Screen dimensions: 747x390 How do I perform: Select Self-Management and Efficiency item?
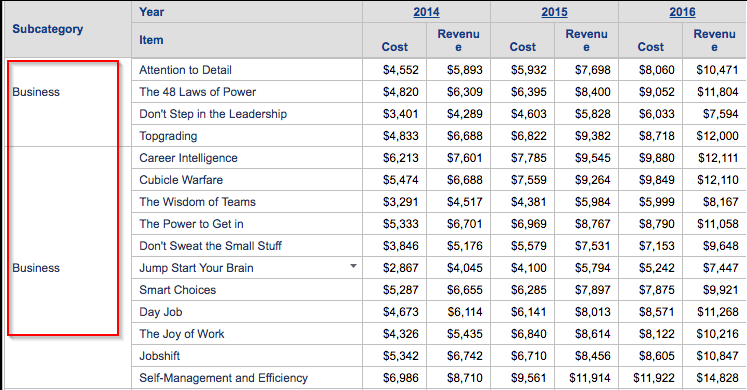tap(223, 378)
